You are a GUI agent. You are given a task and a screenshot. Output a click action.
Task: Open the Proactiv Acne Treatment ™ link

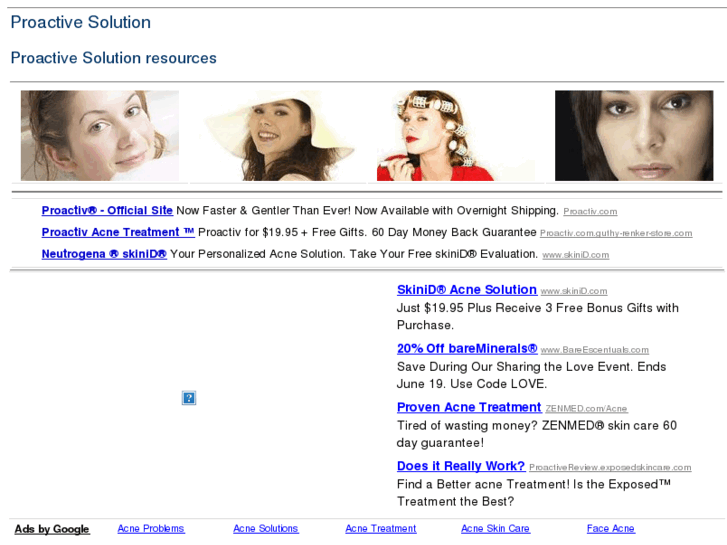click(x=118, y=232)
